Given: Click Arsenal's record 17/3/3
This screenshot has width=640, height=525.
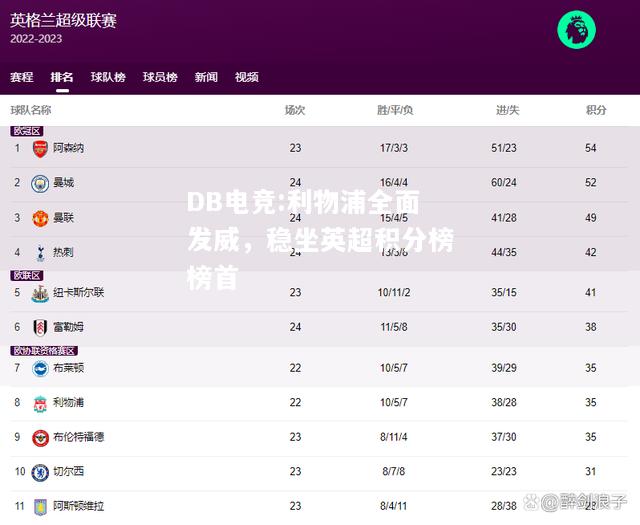Looking at the screenshot, I should 394,148.
